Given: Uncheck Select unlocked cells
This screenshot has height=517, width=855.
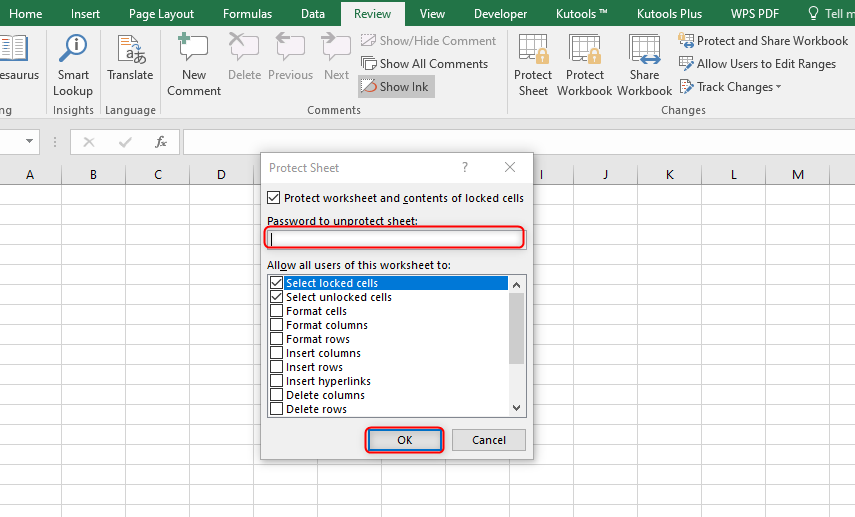Looking at the screenshot, I should [276, 297].
